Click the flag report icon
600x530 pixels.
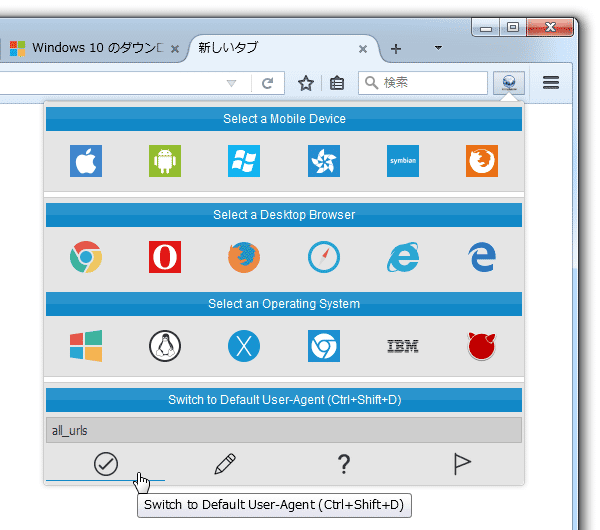(462, 464)
